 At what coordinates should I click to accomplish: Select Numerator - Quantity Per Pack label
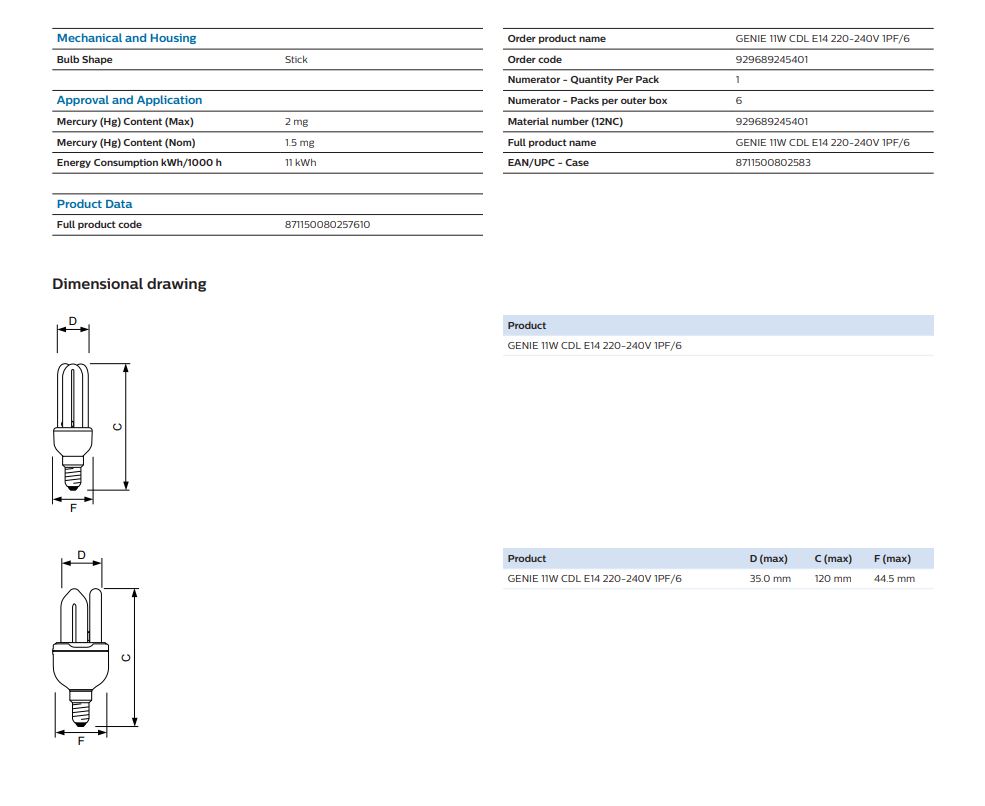pos(583,80)
